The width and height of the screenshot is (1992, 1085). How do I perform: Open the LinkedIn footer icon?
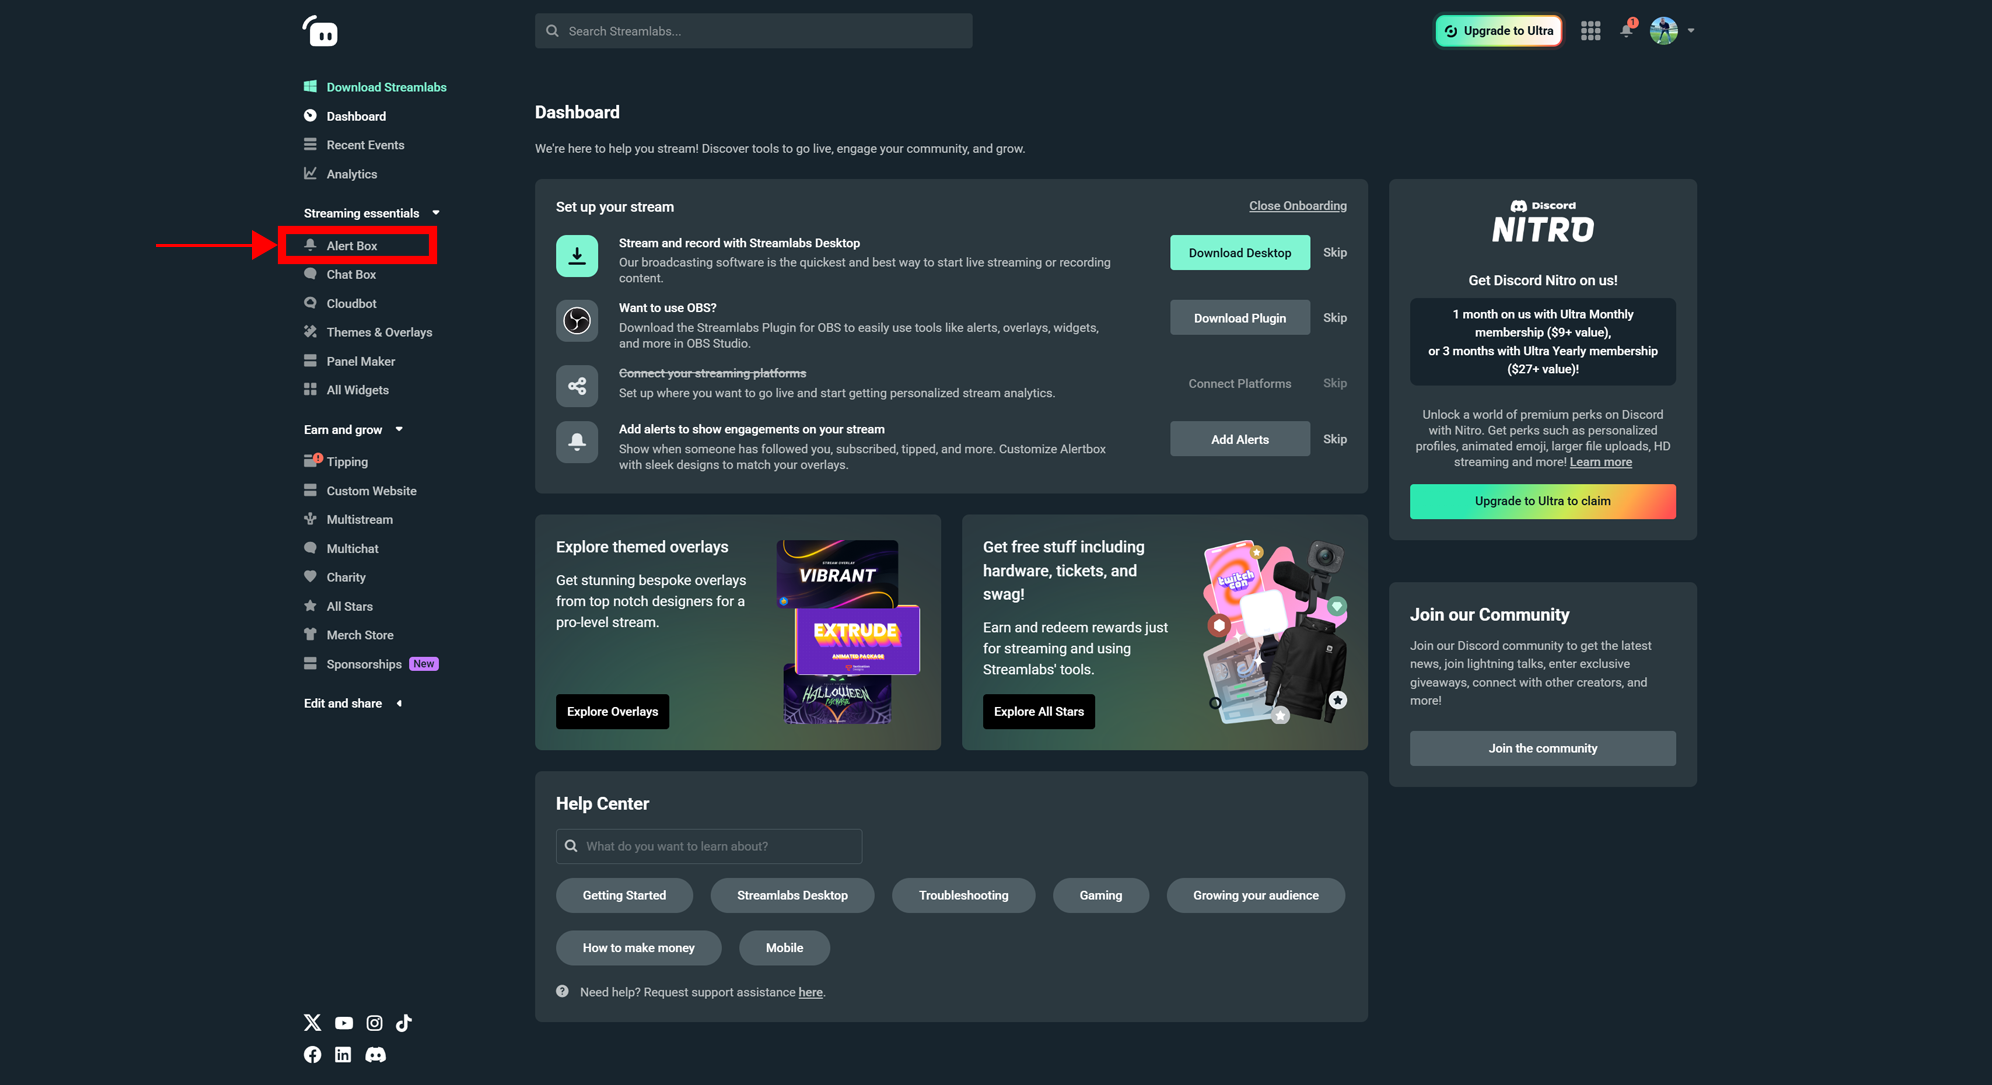coord(343,1054)
